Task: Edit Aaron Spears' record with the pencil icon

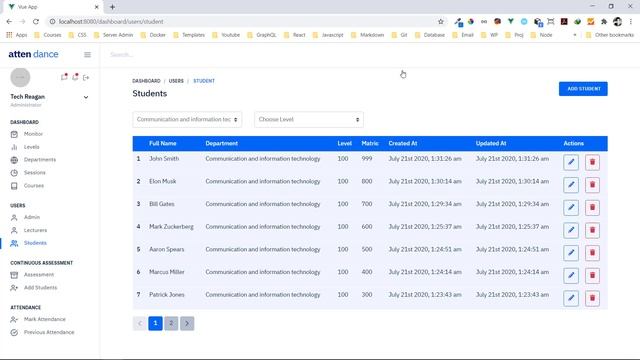Action: pyautogui.click(x=571, y=253)
